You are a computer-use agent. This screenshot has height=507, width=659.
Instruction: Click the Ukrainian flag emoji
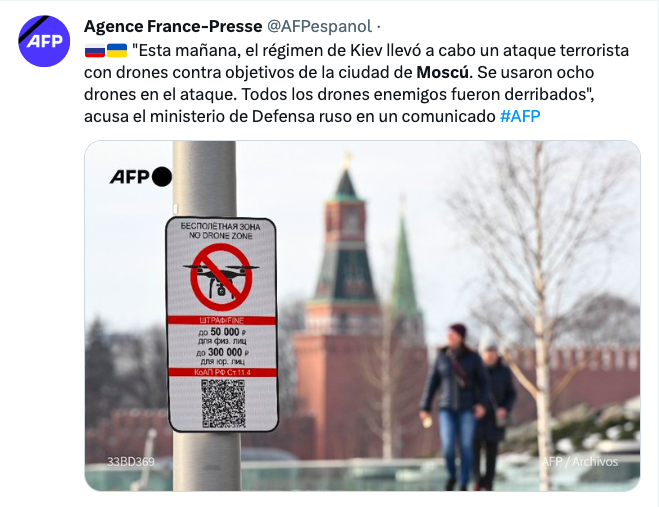click(x=117, y=51)
